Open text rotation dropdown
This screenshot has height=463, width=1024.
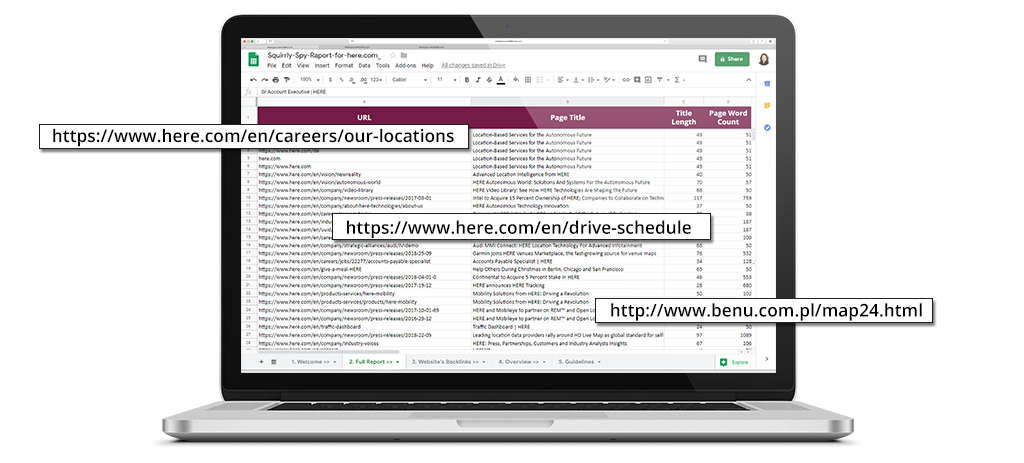click(x=609, y=80)
